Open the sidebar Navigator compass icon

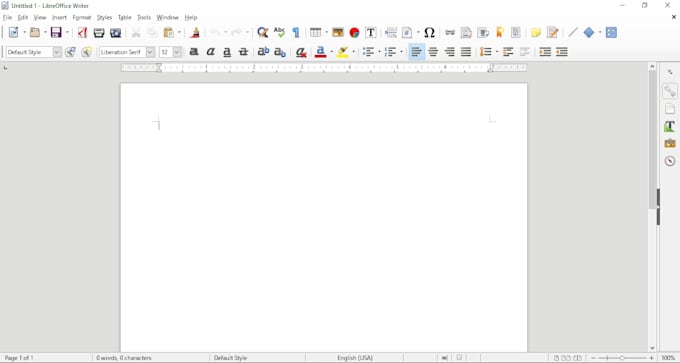click(670, 161)
